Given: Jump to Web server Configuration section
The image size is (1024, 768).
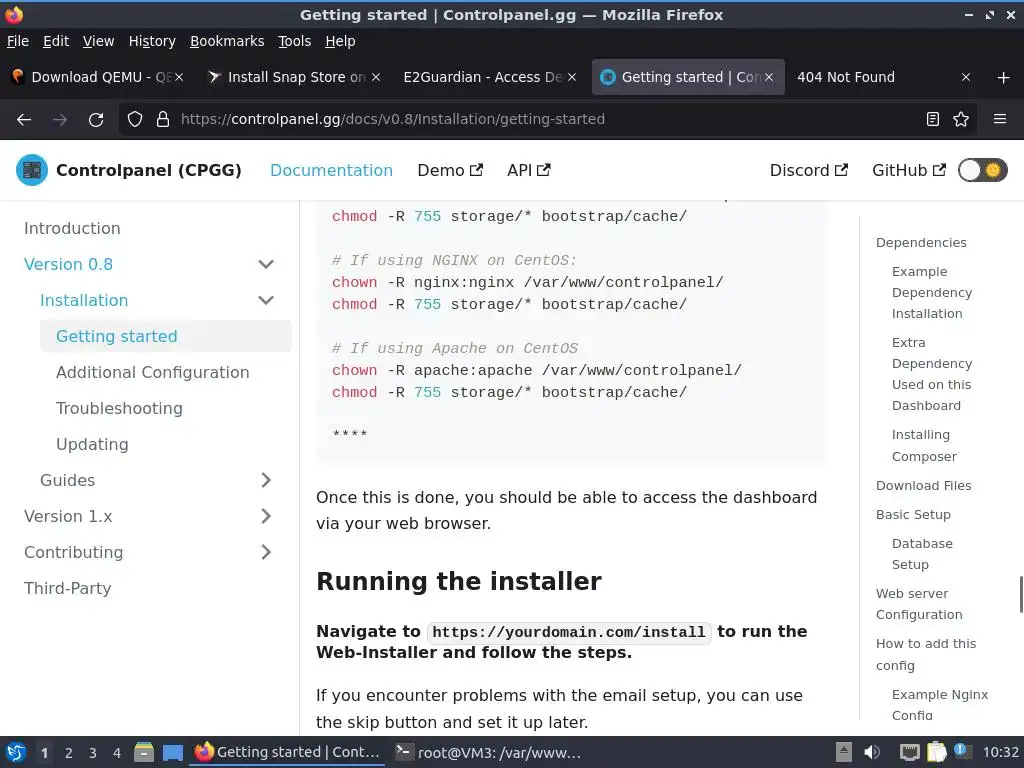Looking at the screenshot, I should (920, 604).
